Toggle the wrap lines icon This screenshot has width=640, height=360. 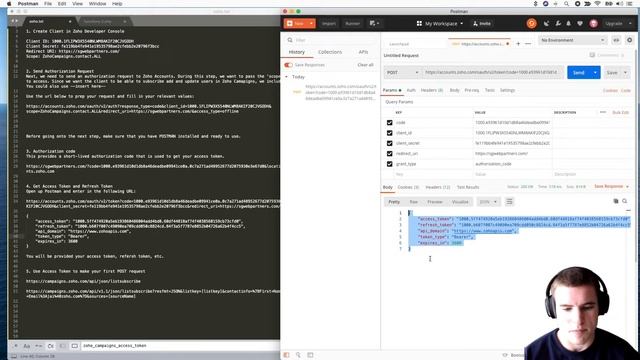pyautogui.click(x=509, y=202)
